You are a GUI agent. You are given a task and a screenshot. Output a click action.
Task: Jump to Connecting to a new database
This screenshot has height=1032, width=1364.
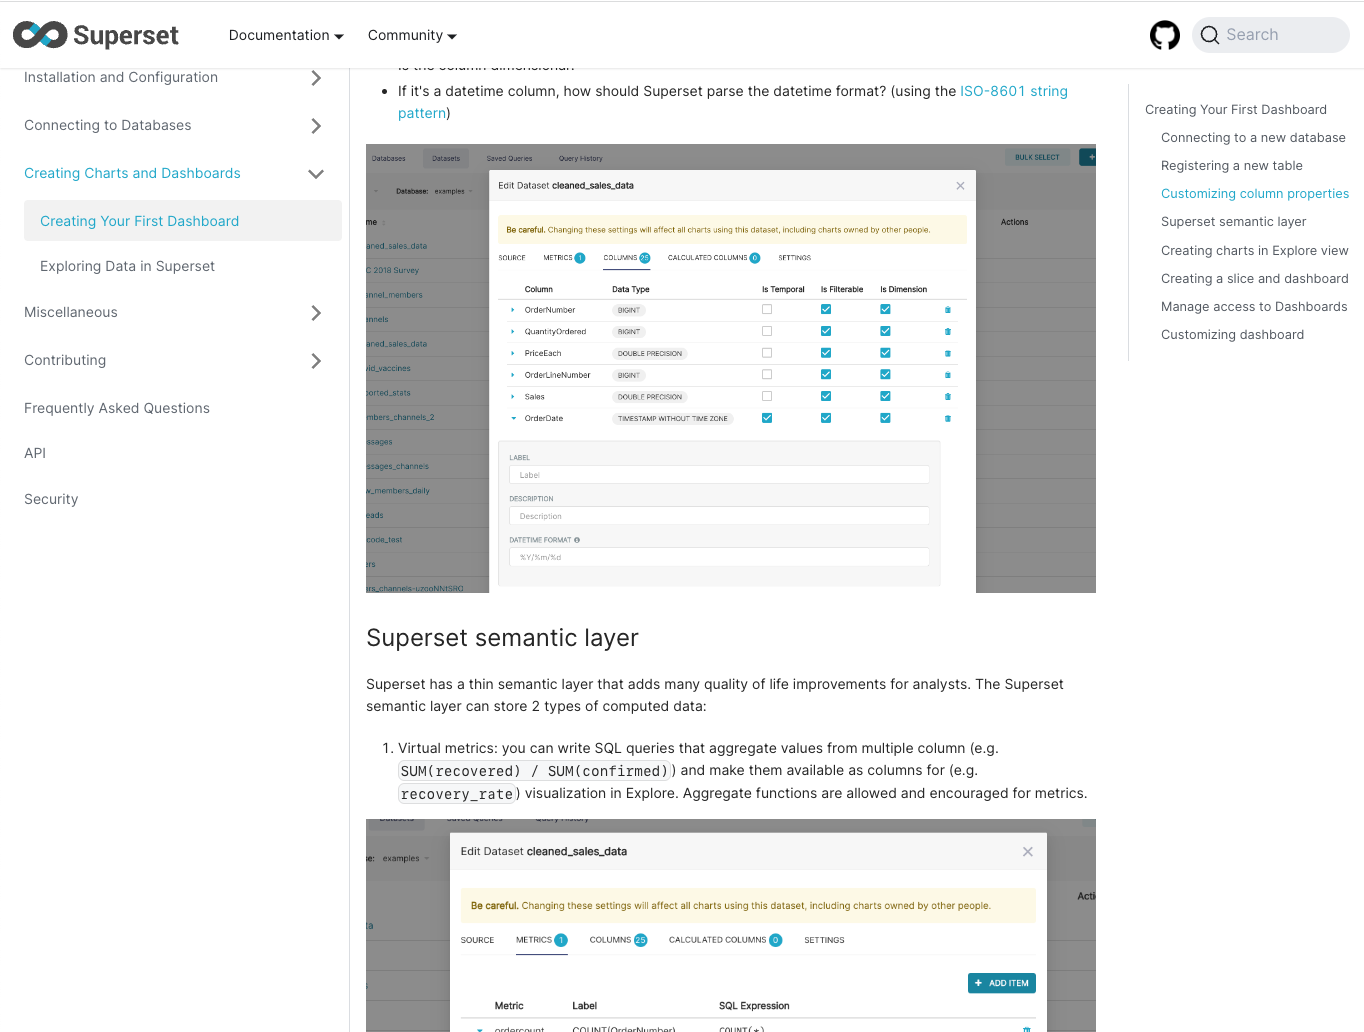[x=1253, y=138]
